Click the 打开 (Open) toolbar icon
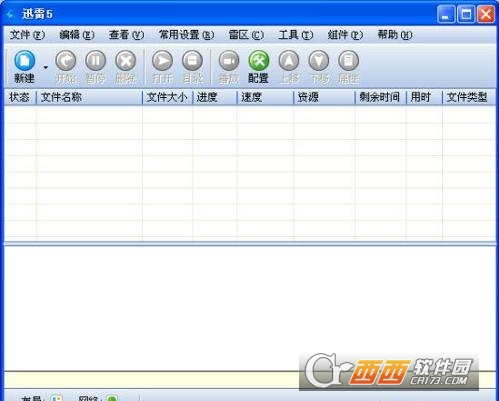 pos(162,61)
